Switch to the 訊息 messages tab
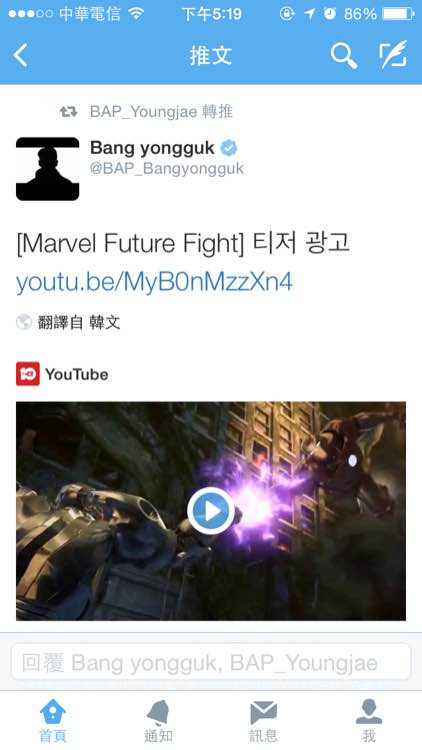This screenshot has width=422, height=750. pyautogui.click(x=264, y=721)
